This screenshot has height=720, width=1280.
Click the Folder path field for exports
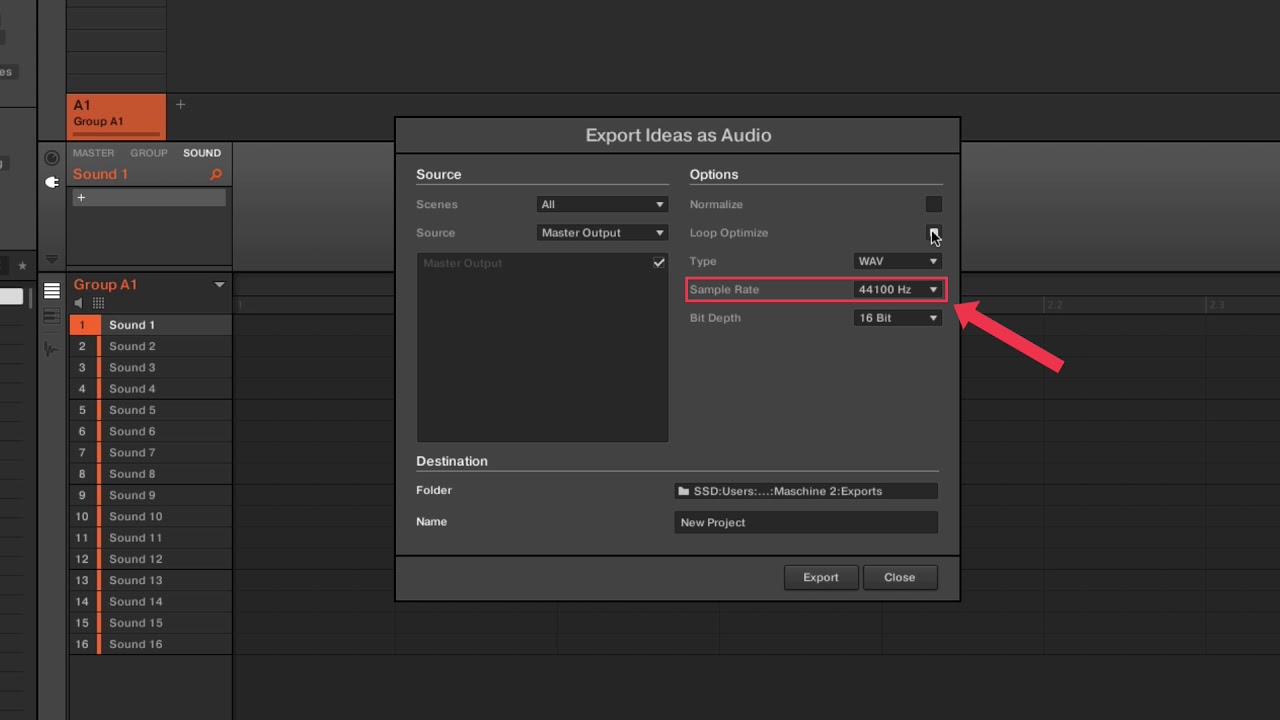[x=806, y=491]
